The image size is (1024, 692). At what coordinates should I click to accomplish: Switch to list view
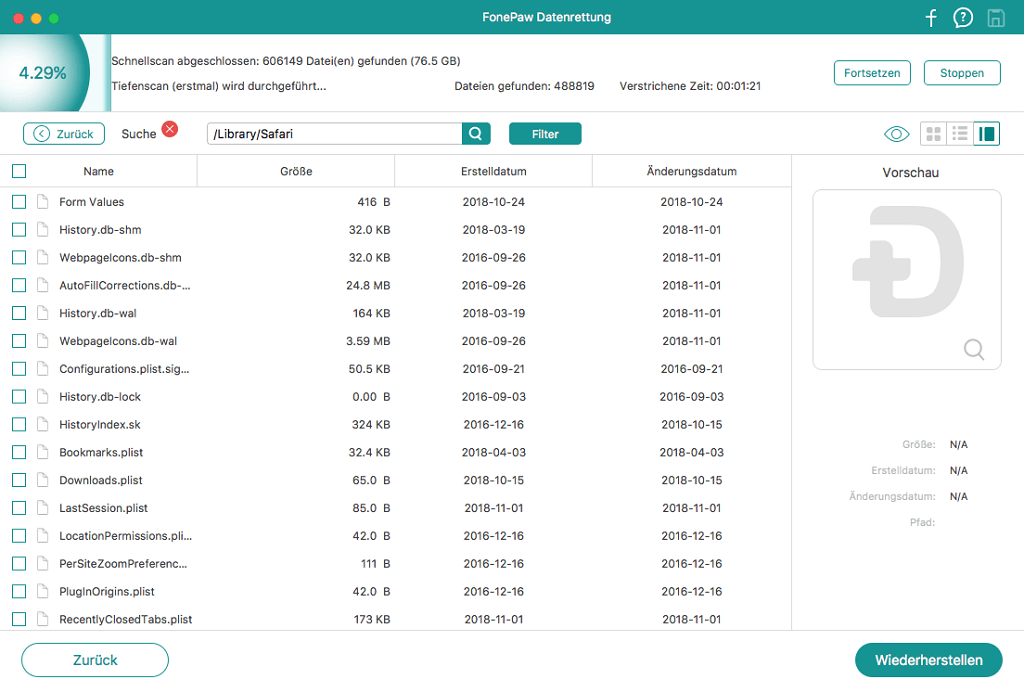(960, 134)
